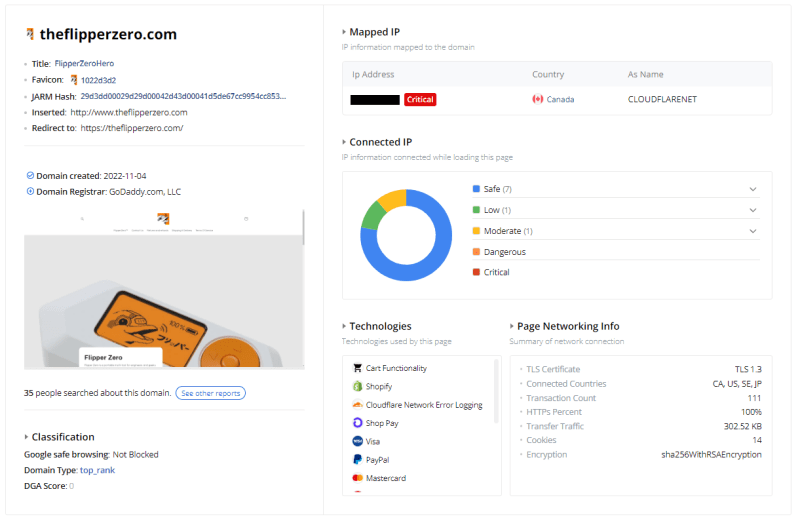Collapse the Page Networking Info triangle

point(512,326)
